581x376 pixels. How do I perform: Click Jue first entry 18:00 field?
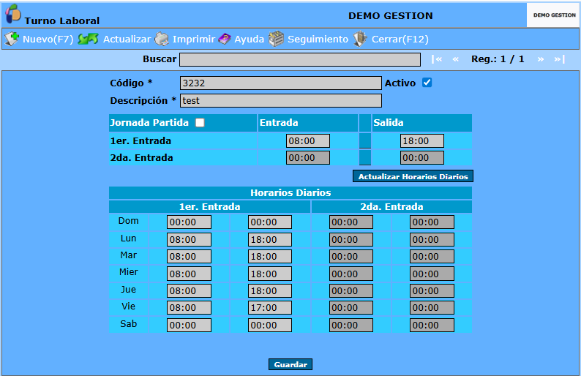[x=270, y=291]
